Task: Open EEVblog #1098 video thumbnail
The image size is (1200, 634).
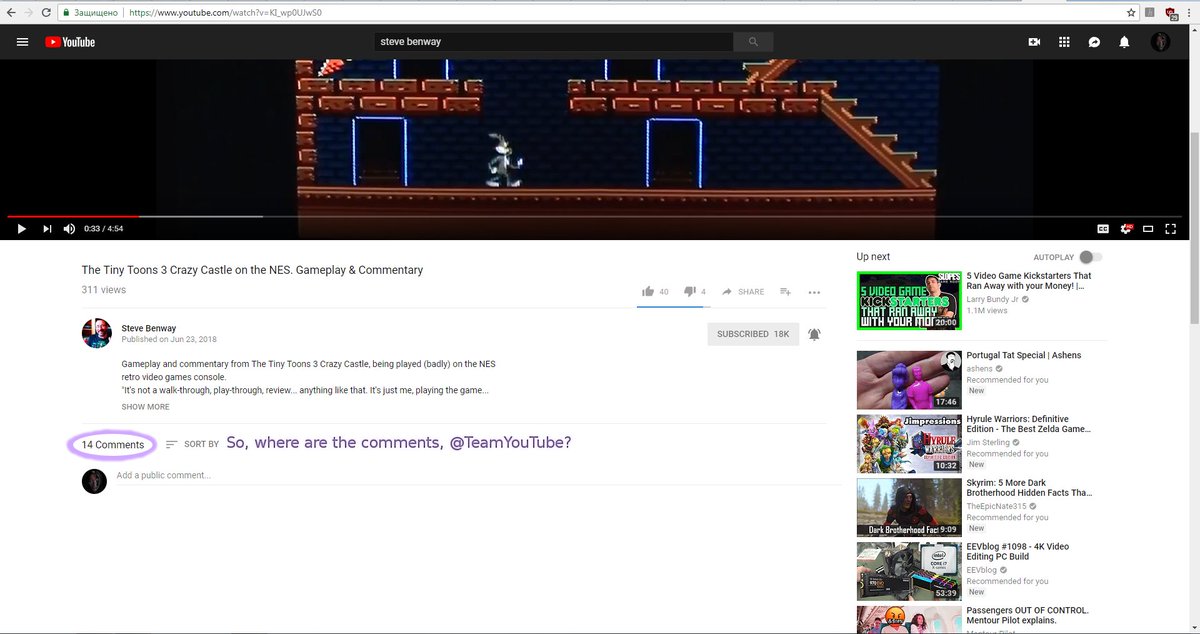Action: coord(909,571)
